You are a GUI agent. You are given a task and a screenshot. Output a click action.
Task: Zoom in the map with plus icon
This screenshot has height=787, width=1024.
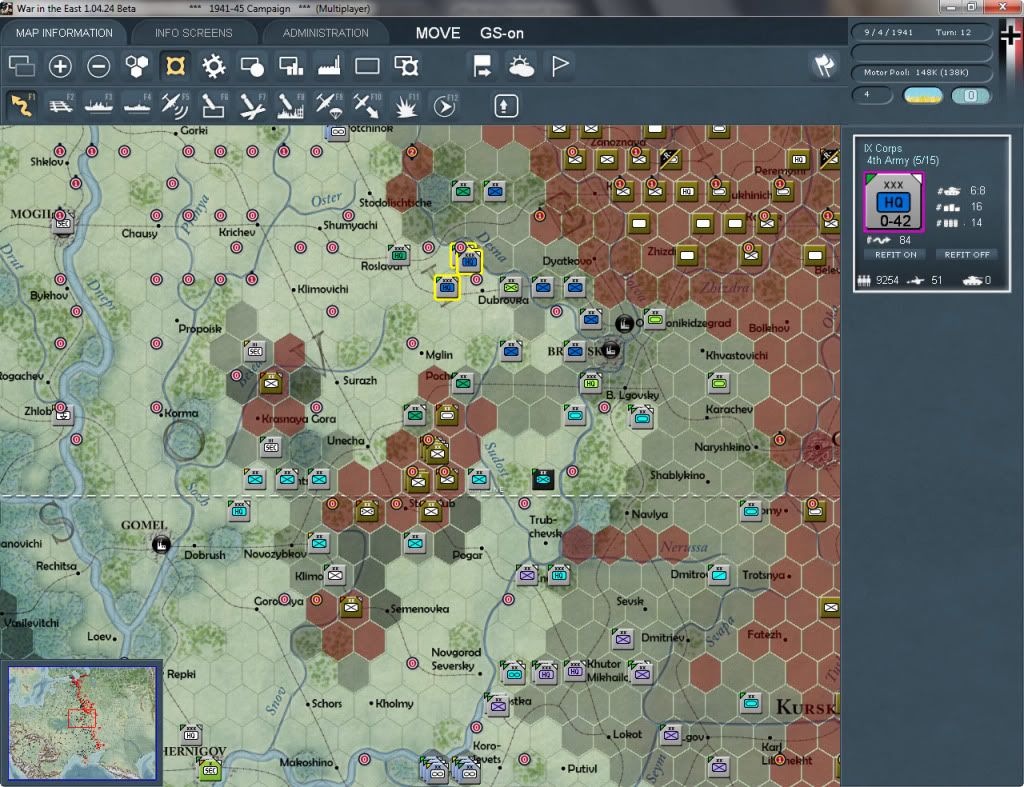(x=60, y=66)
